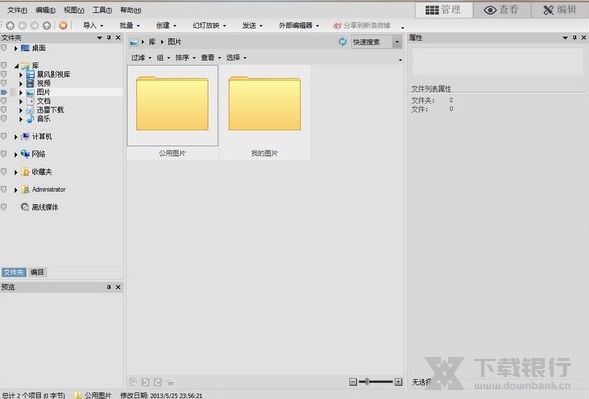This screenshot has width=589, height=399.
Task: Open the quick search dropdown arrow
Action: [397, 42]
